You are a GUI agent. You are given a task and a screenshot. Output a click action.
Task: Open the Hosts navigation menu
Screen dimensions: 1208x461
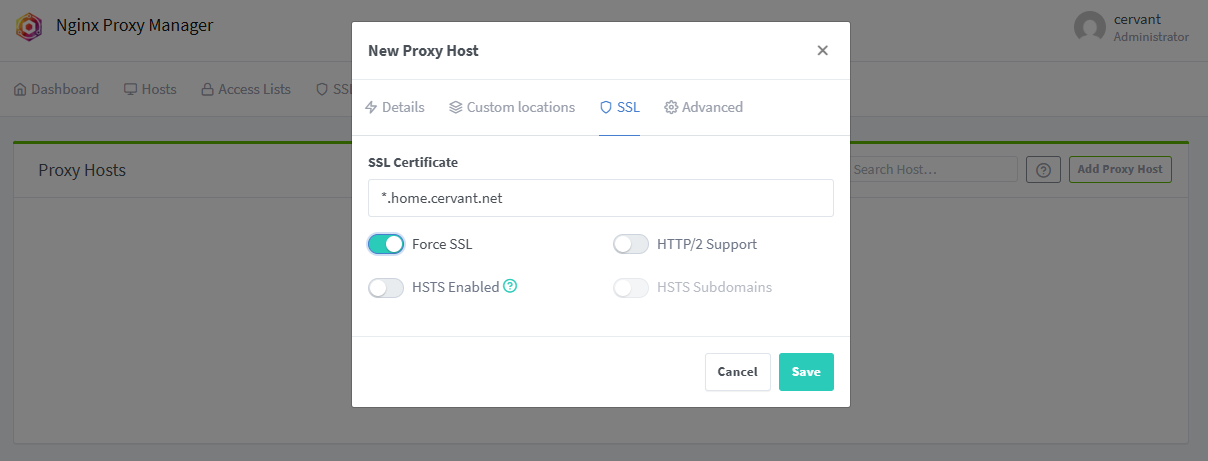150,89
